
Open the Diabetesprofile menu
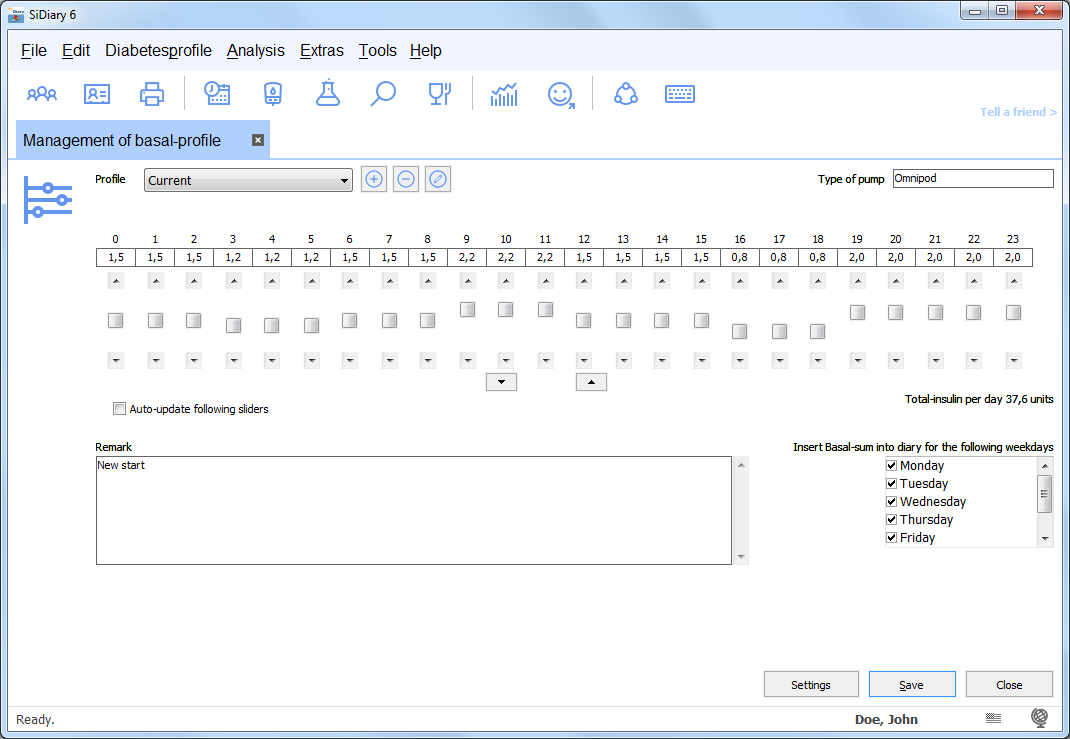tap(158, 50)
